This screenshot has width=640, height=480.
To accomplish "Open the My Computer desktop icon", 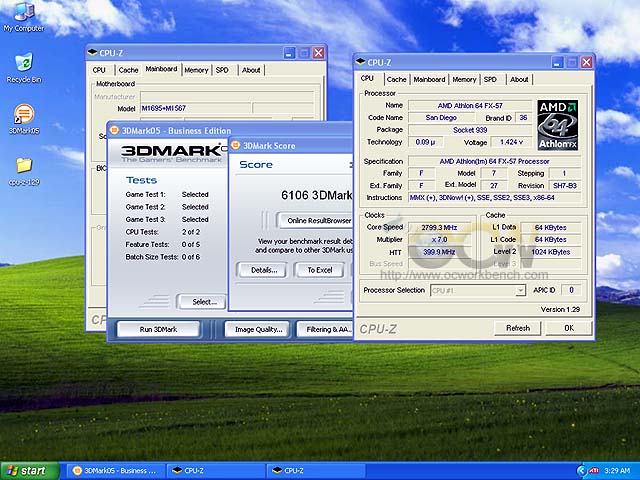I will click(x=24, y=16).
